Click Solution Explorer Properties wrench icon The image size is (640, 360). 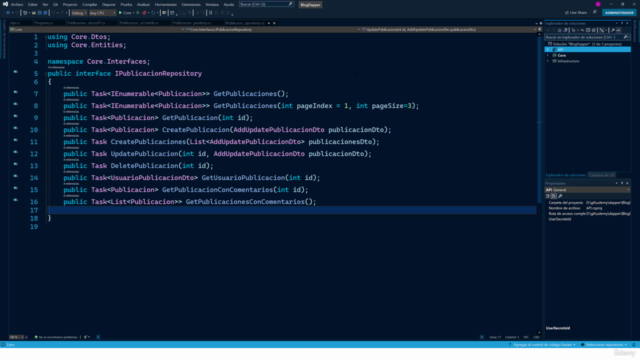click(x=613, y=30)
